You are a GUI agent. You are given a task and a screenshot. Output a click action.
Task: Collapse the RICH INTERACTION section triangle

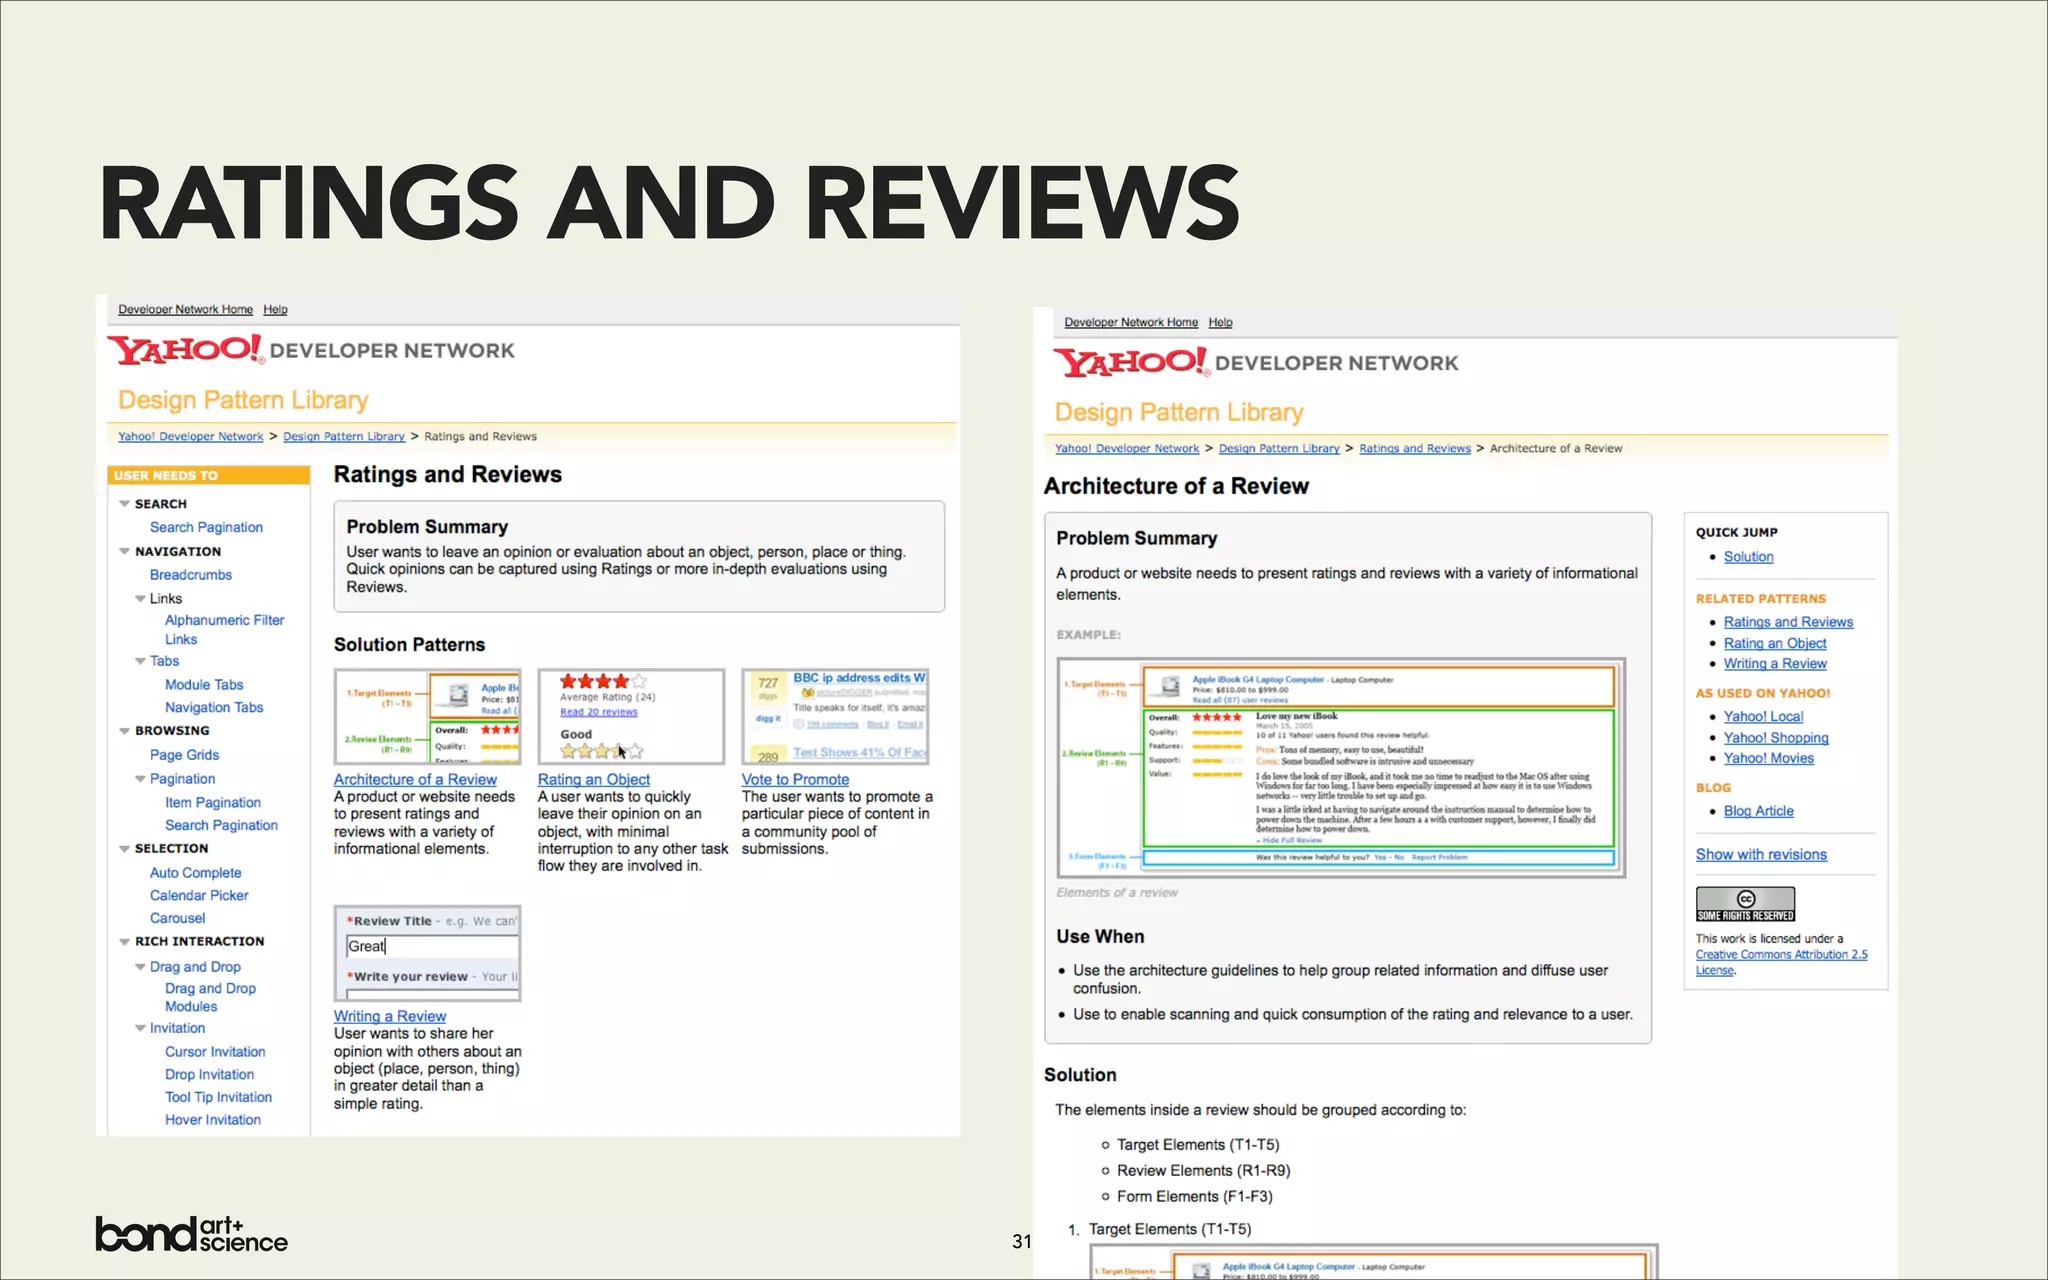[x=124, y=941]
